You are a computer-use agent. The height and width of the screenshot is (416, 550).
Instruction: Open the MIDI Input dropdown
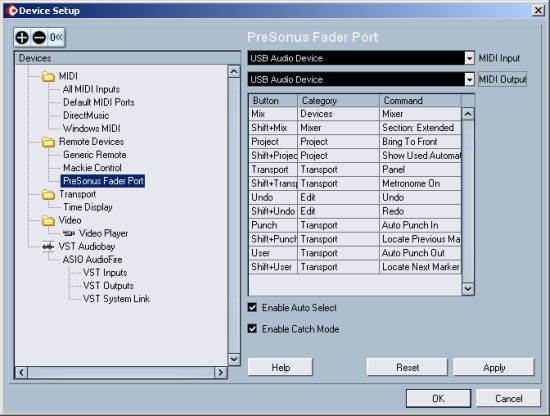coord(469,58)
